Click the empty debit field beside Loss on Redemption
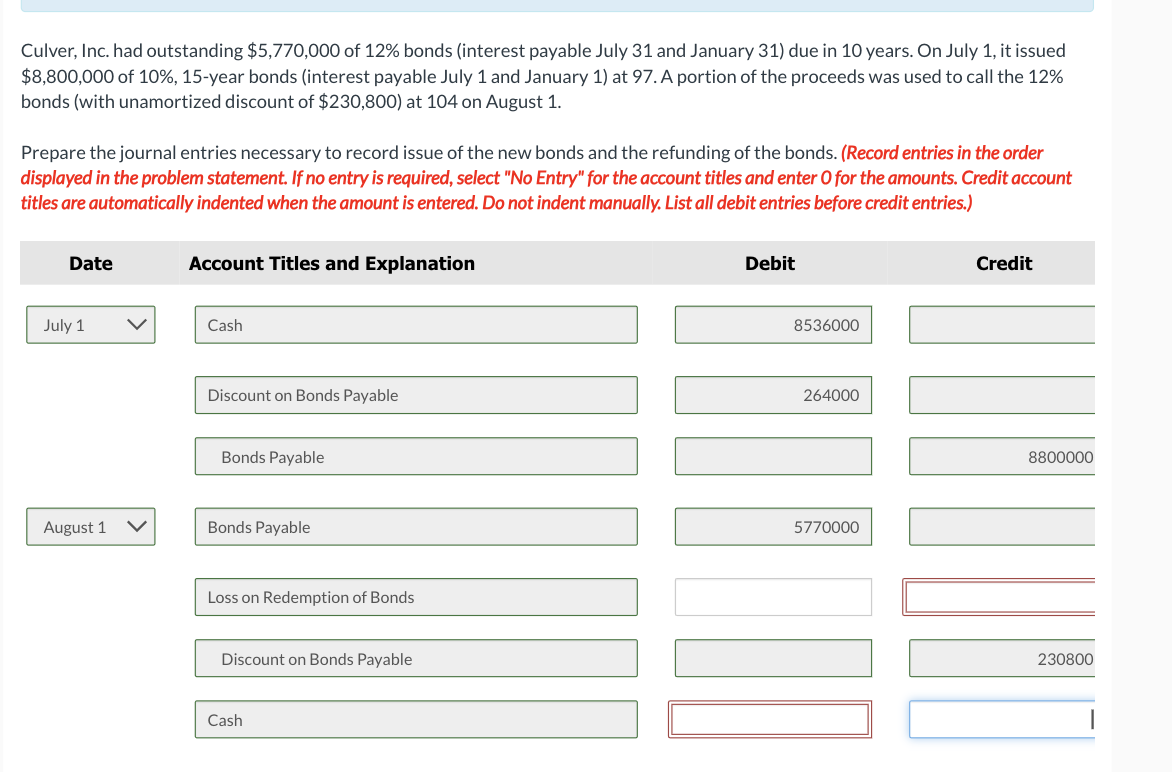This screenshot has height=772, width=1172. click(x=773, y=596)
